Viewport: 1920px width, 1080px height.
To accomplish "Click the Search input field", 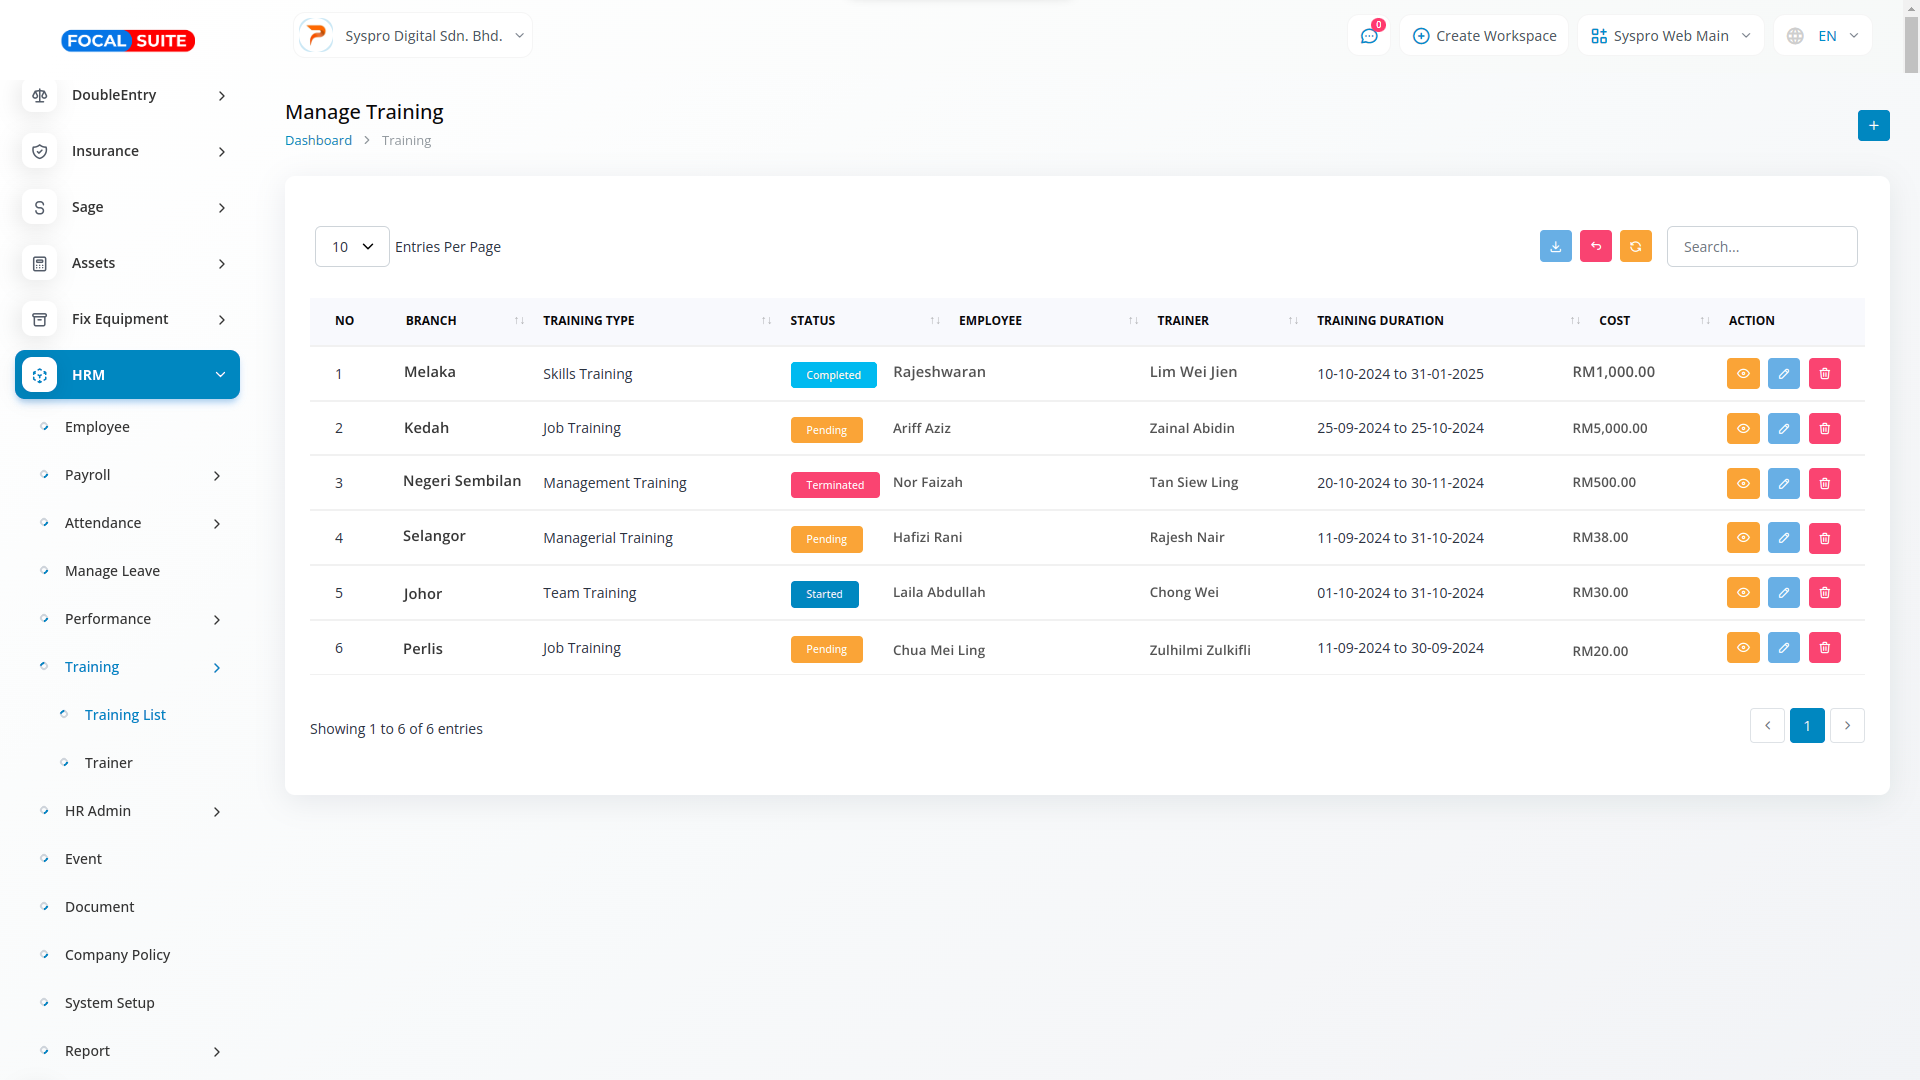I will (1761, 246).
